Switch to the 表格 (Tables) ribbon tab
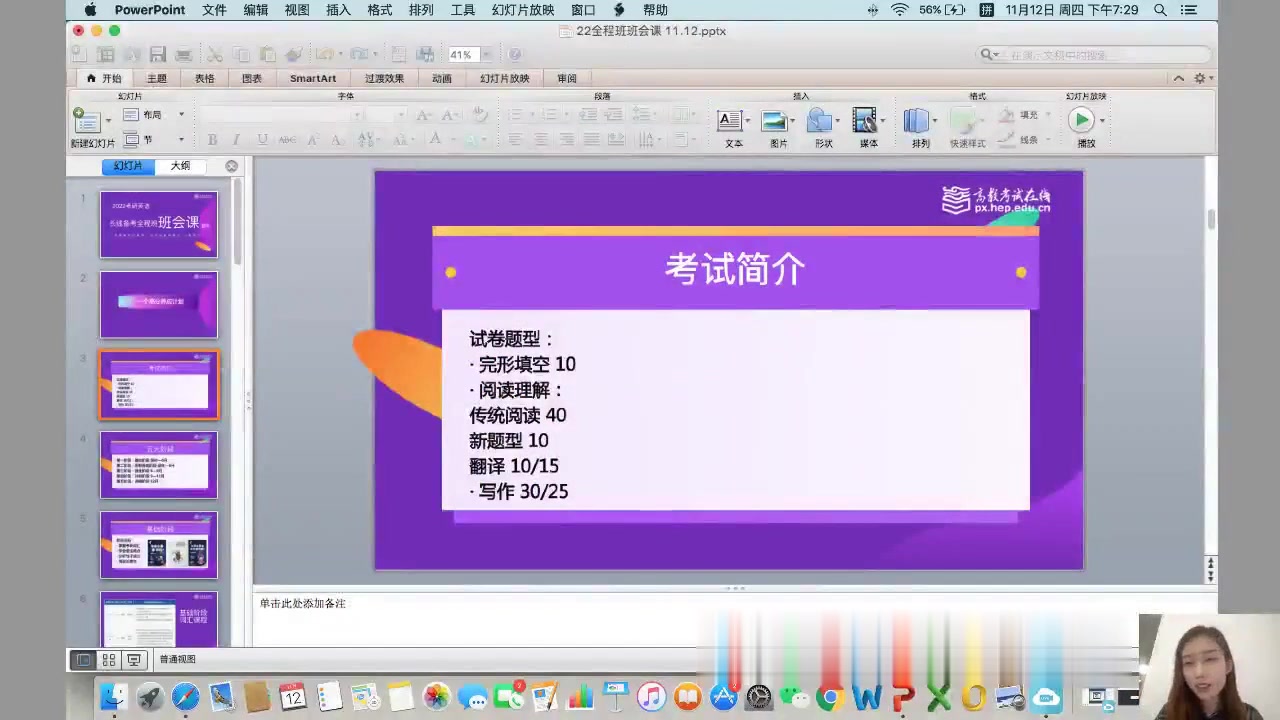This screenshot has height=720, width=1280. pos(204,78)
